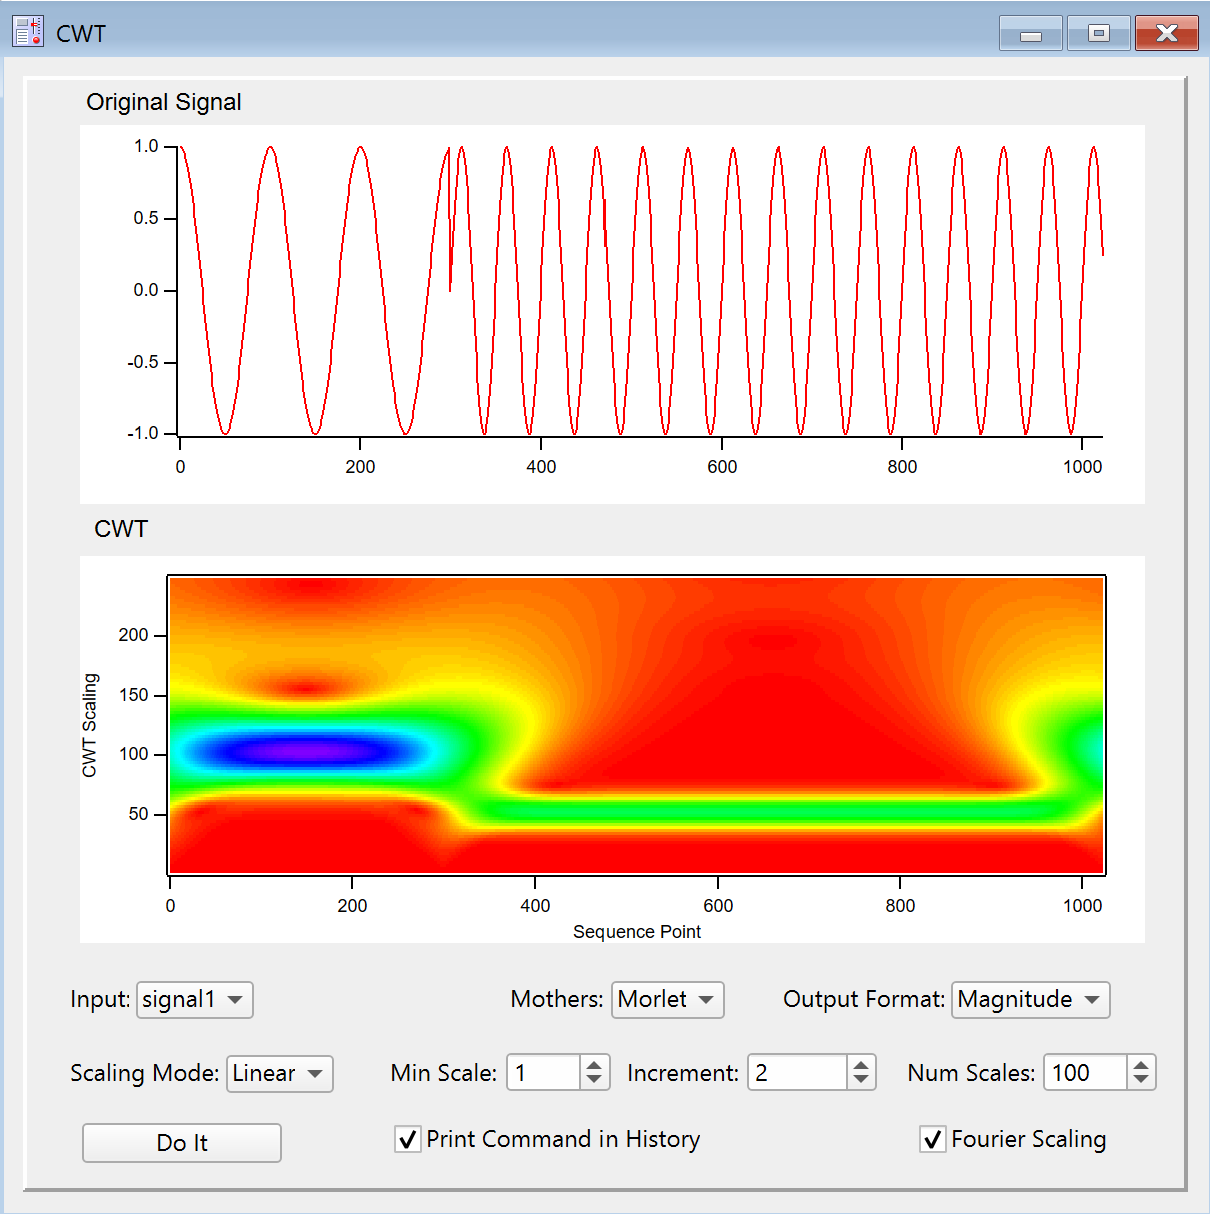Expand the Mothers wavelet dropdown
The width and height of the screenshot is (1210, 1214).
(667, 1000)
